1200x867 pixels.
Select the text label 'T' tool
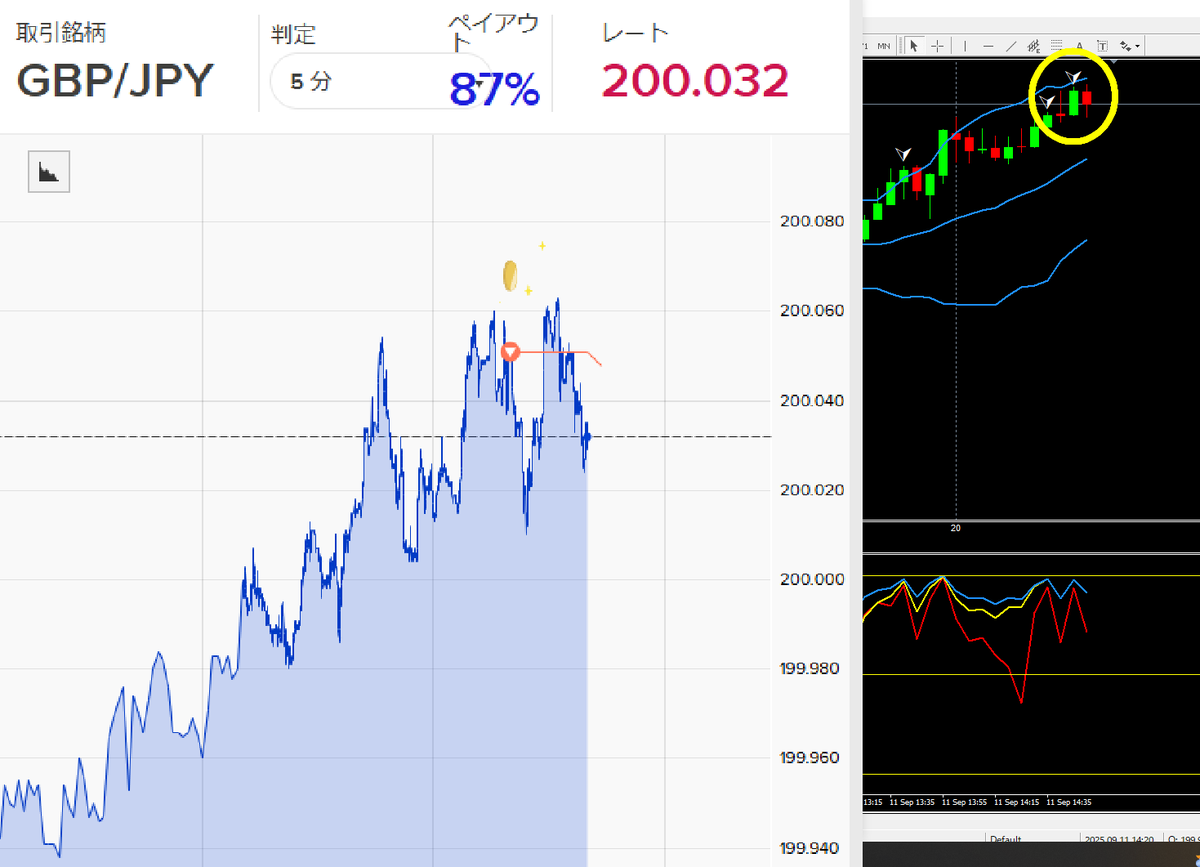(1102, 46)
